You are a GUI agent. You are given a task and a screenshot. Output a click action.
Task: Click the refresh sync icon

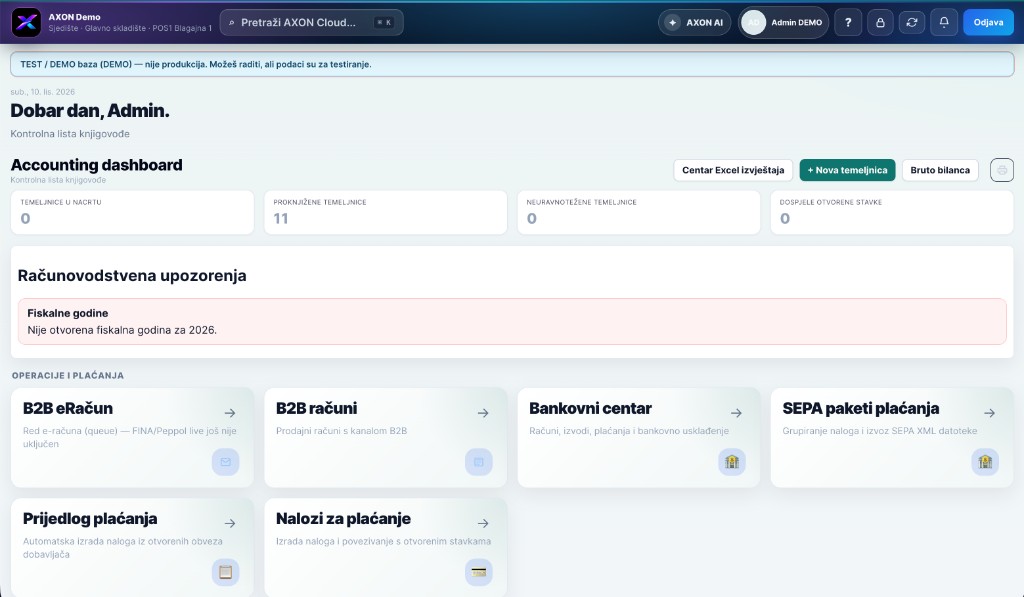click(x=912, y=22)
